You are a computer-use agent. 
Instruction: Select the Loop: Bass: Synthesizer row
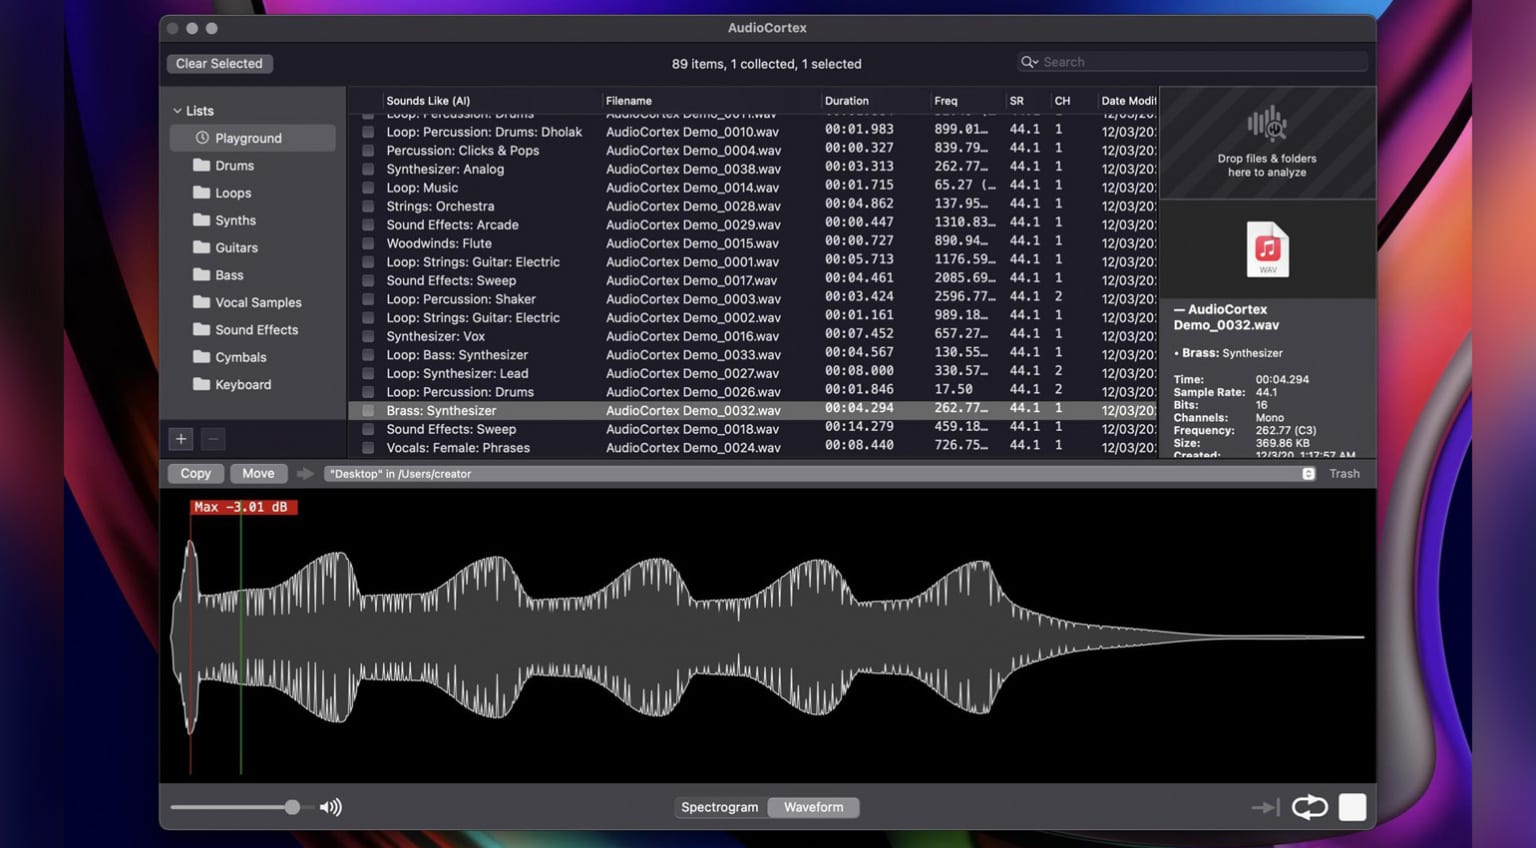point(753,355)
